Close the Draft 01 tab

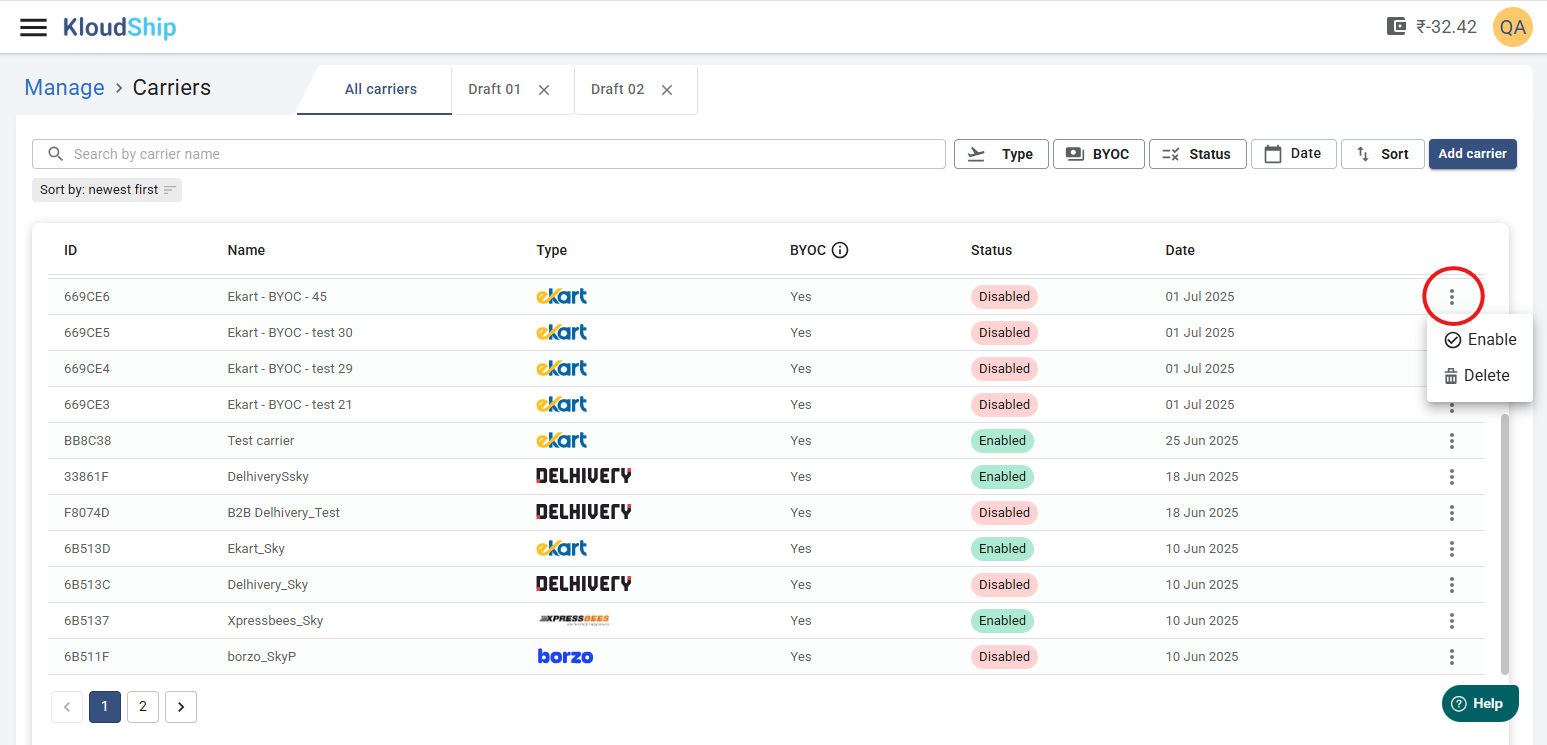[x=544, y=90]
